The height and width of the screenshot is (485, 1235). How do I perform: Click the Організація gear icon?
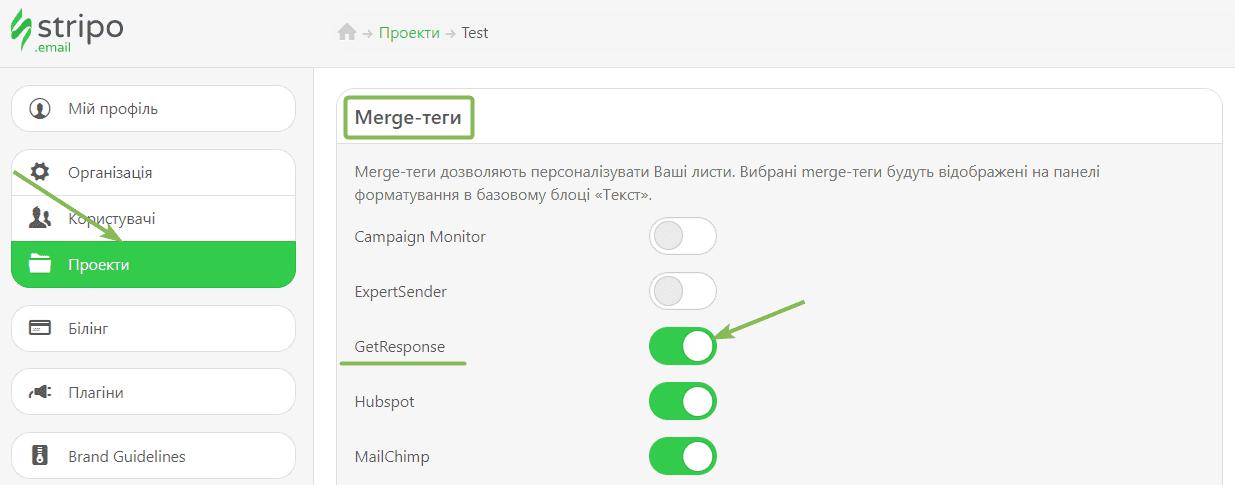[40, 172]
